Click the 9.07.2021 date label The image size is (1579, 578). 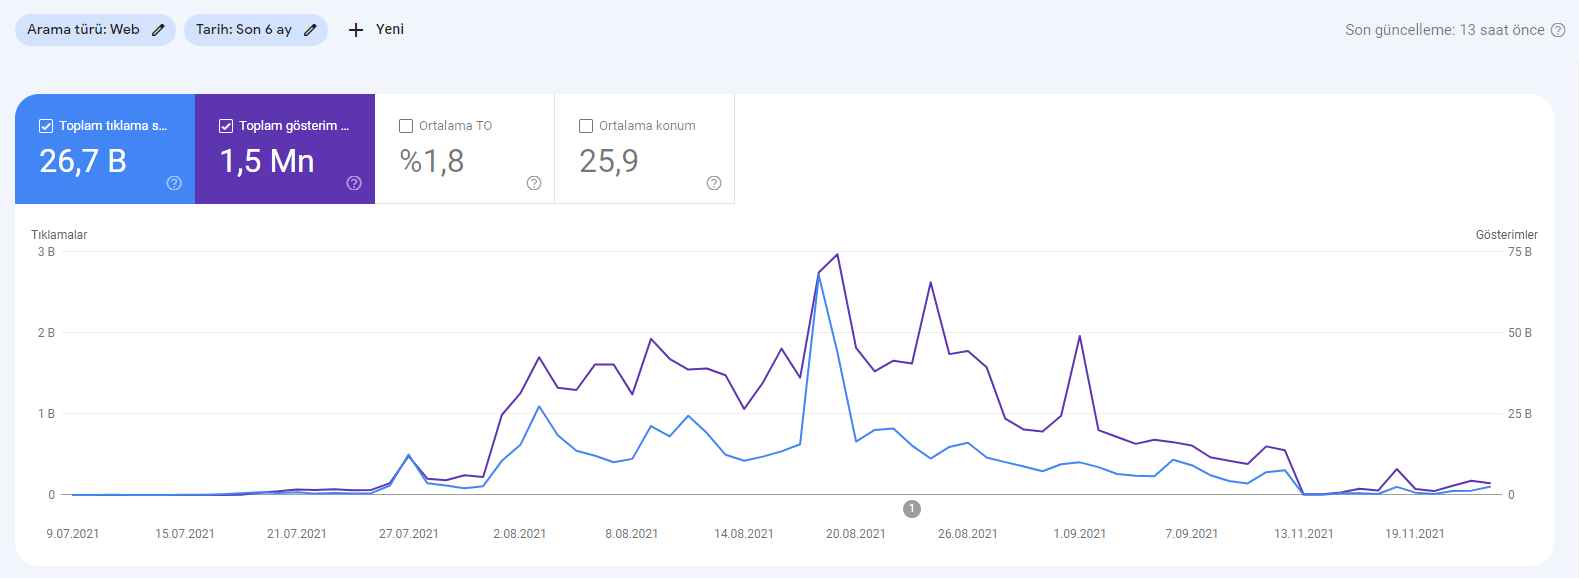(x=73, y=534)
